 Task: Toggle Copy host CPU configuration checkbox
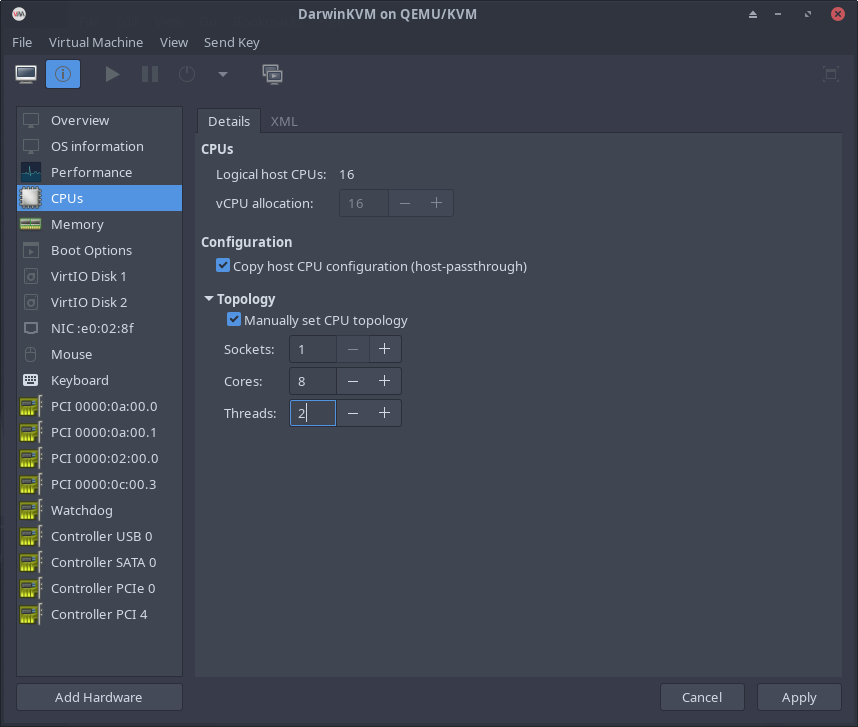point(223,266)
